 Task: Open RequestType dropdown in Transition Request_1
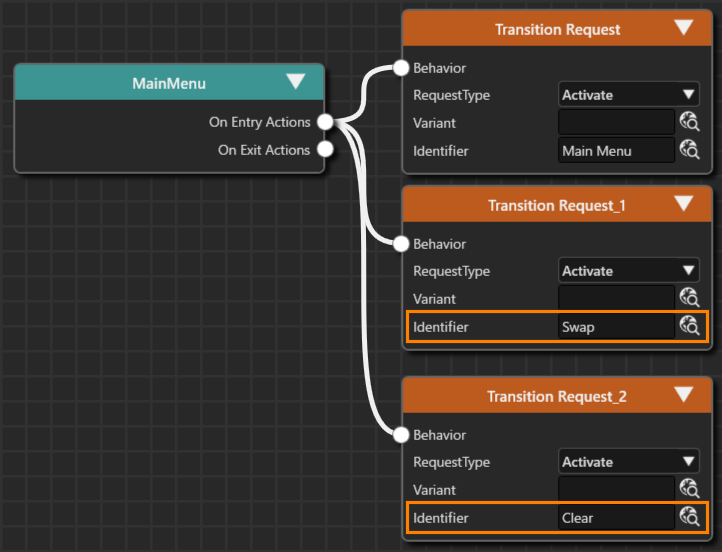point(629,271)
